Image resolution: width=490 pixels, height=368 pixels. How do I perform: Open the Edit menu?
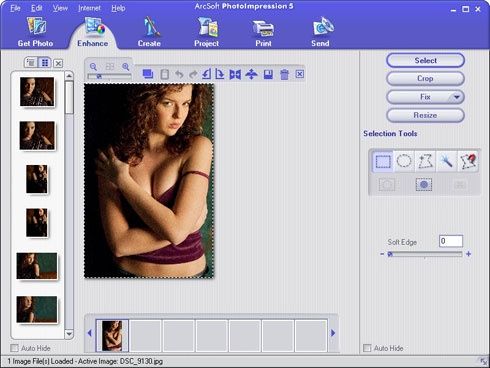click(x=36, y=8)
